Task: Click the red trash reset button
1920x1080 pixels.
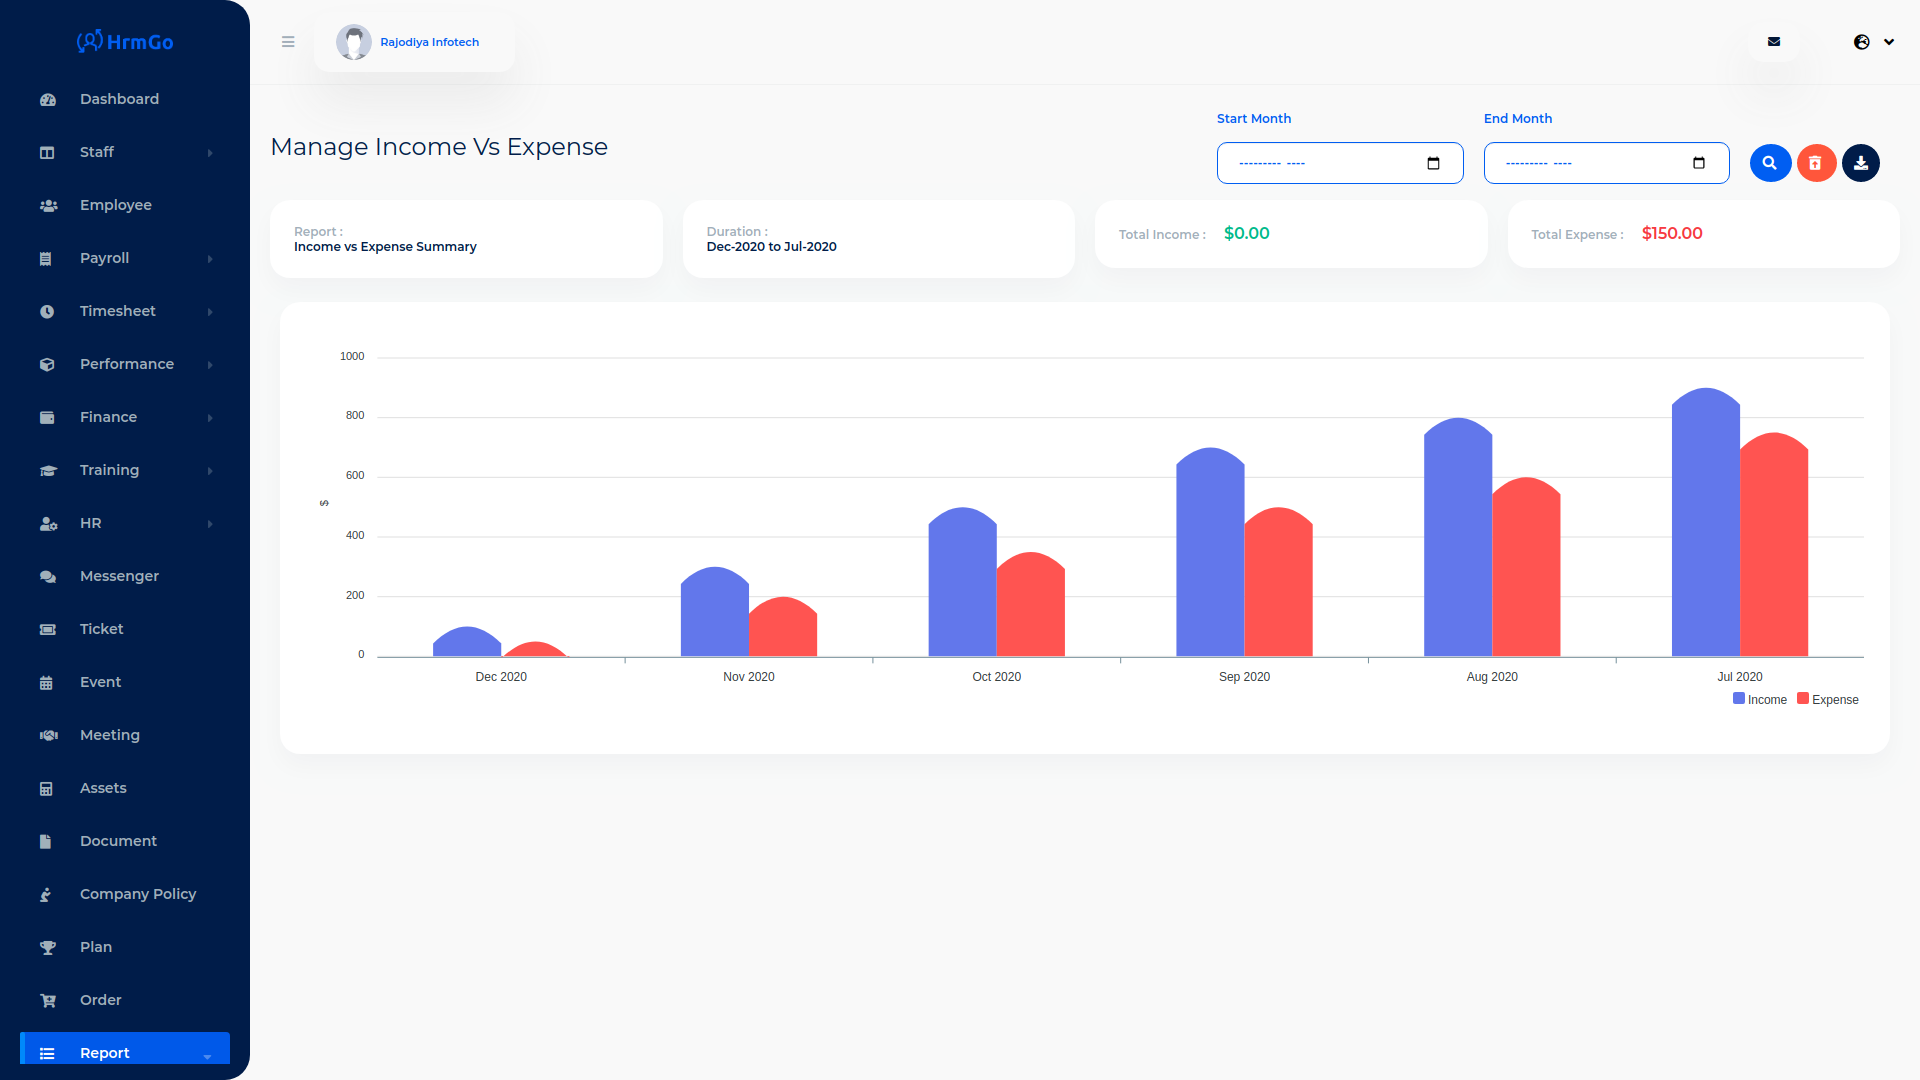Action: [1815, 163]
